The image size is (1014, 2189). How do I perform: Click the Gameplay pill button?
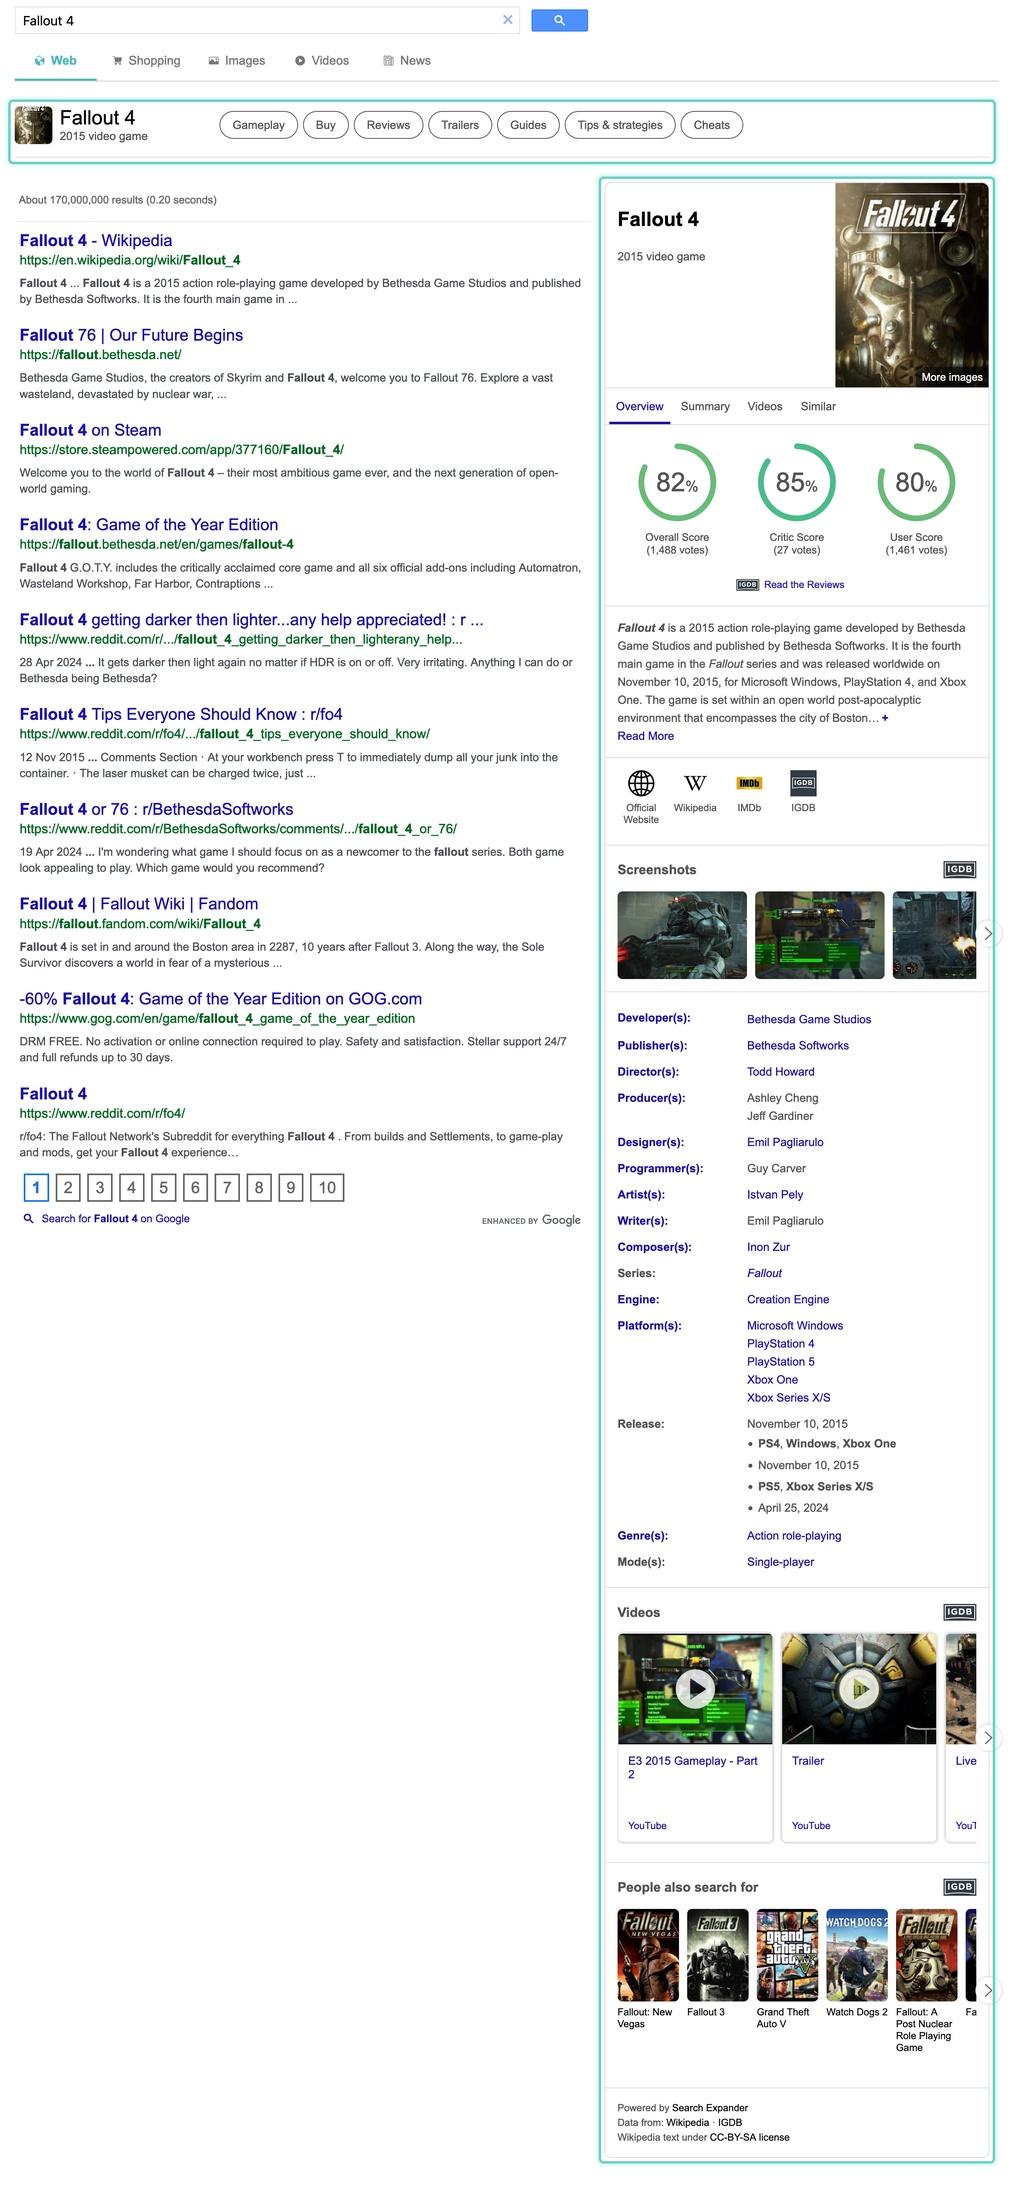point(259,125)
